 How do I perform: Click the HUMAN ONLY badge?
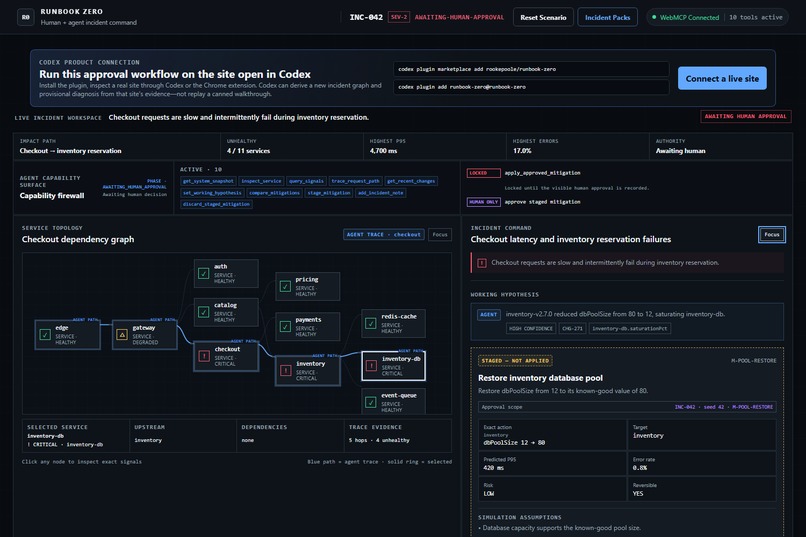point(483,202)
